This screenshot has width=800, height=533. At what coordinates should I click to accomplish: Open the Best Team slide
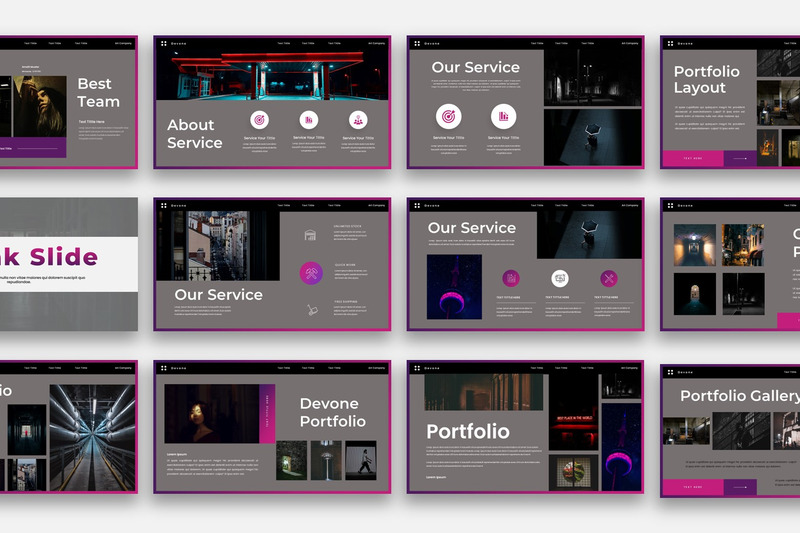coord(68,102)
